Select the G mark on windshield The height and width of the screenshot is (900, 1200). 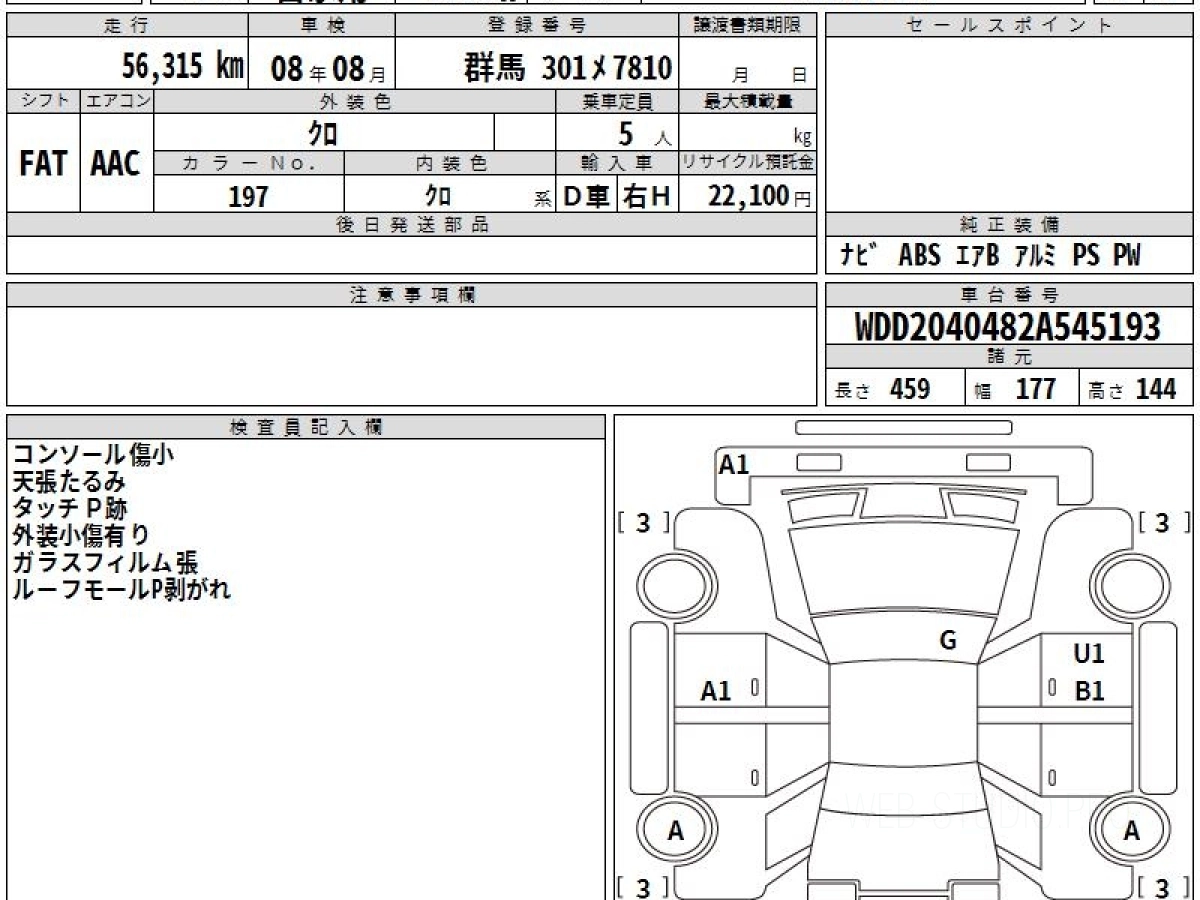(948, 641)
